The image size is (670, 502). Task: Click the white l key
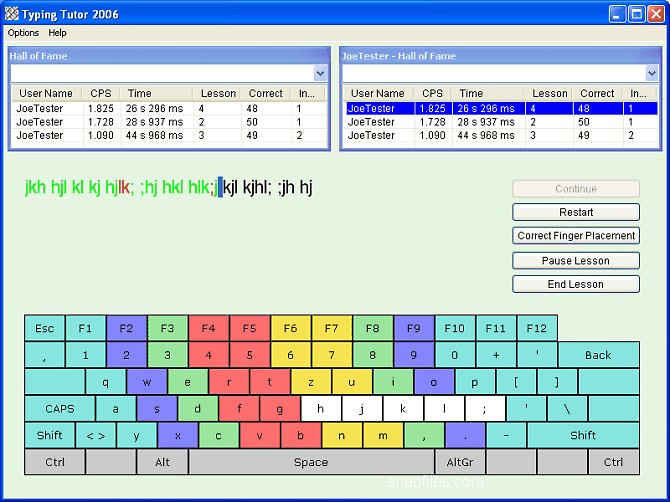pos(444,409)
